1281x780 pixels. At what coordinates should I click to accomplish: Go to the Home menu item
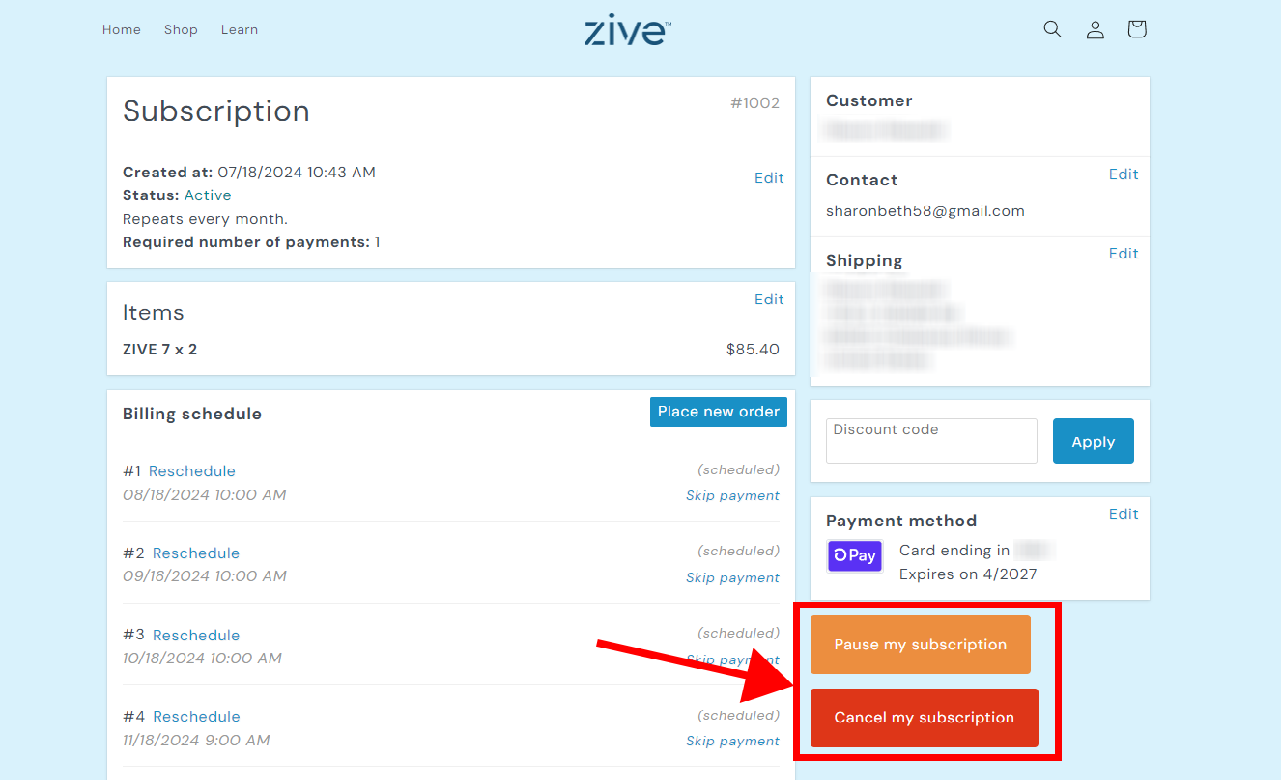(121, 30)
